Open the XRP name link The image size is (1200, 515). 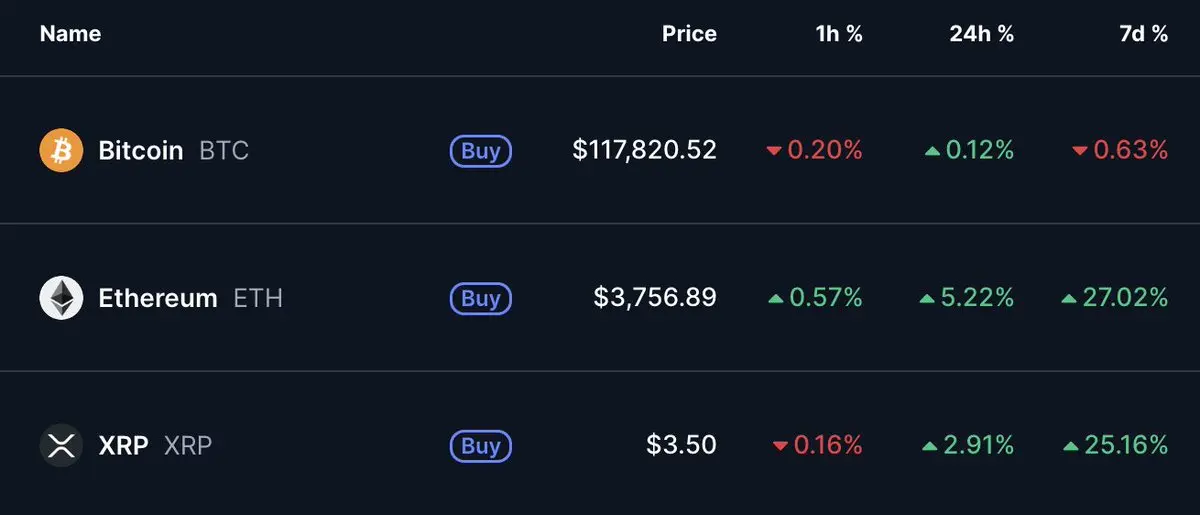coord(155,445)
